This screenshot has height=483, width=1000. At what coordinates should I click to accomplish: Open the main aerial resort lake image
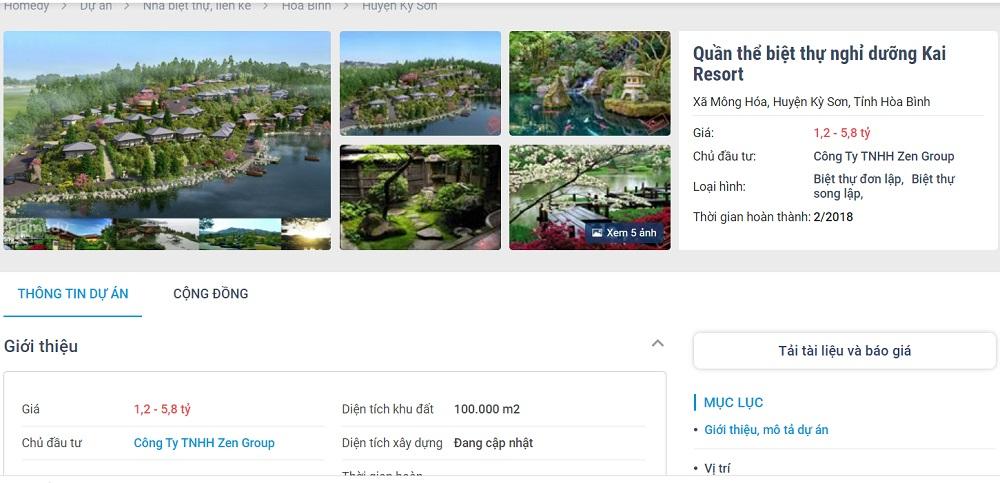pyautogui.click(x=167, y=125)
